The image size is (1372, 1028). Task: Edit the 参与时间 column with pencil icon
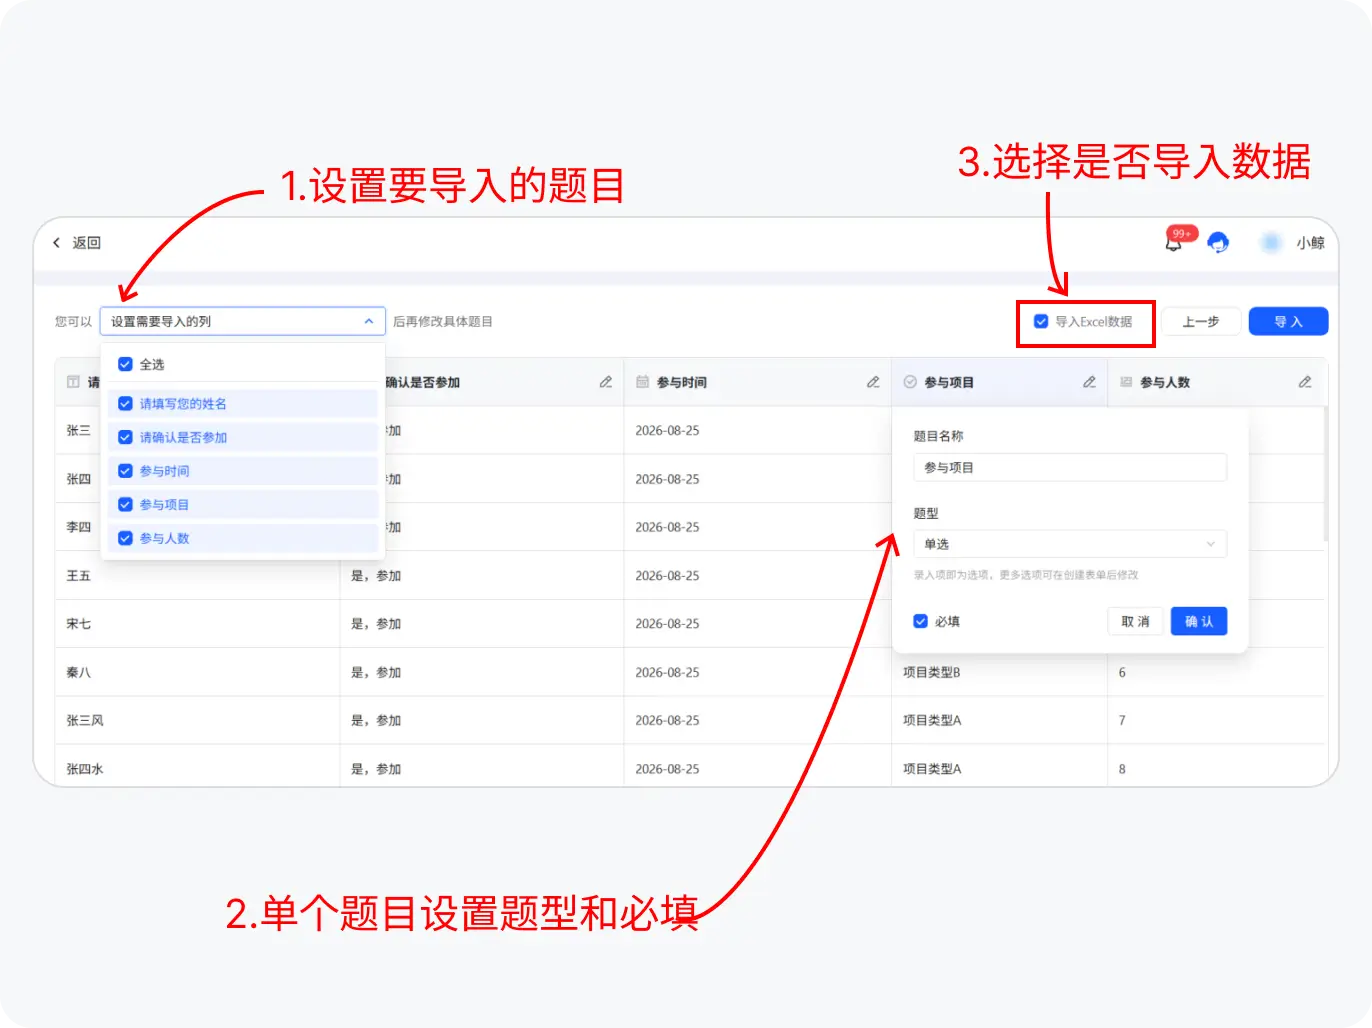(873, 382)
